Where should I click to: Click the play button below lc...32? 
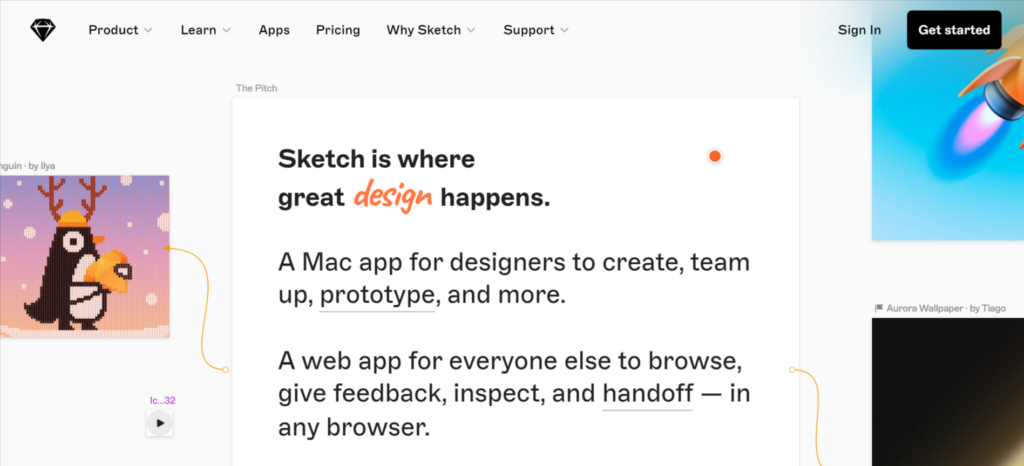[x=159, y=423]
